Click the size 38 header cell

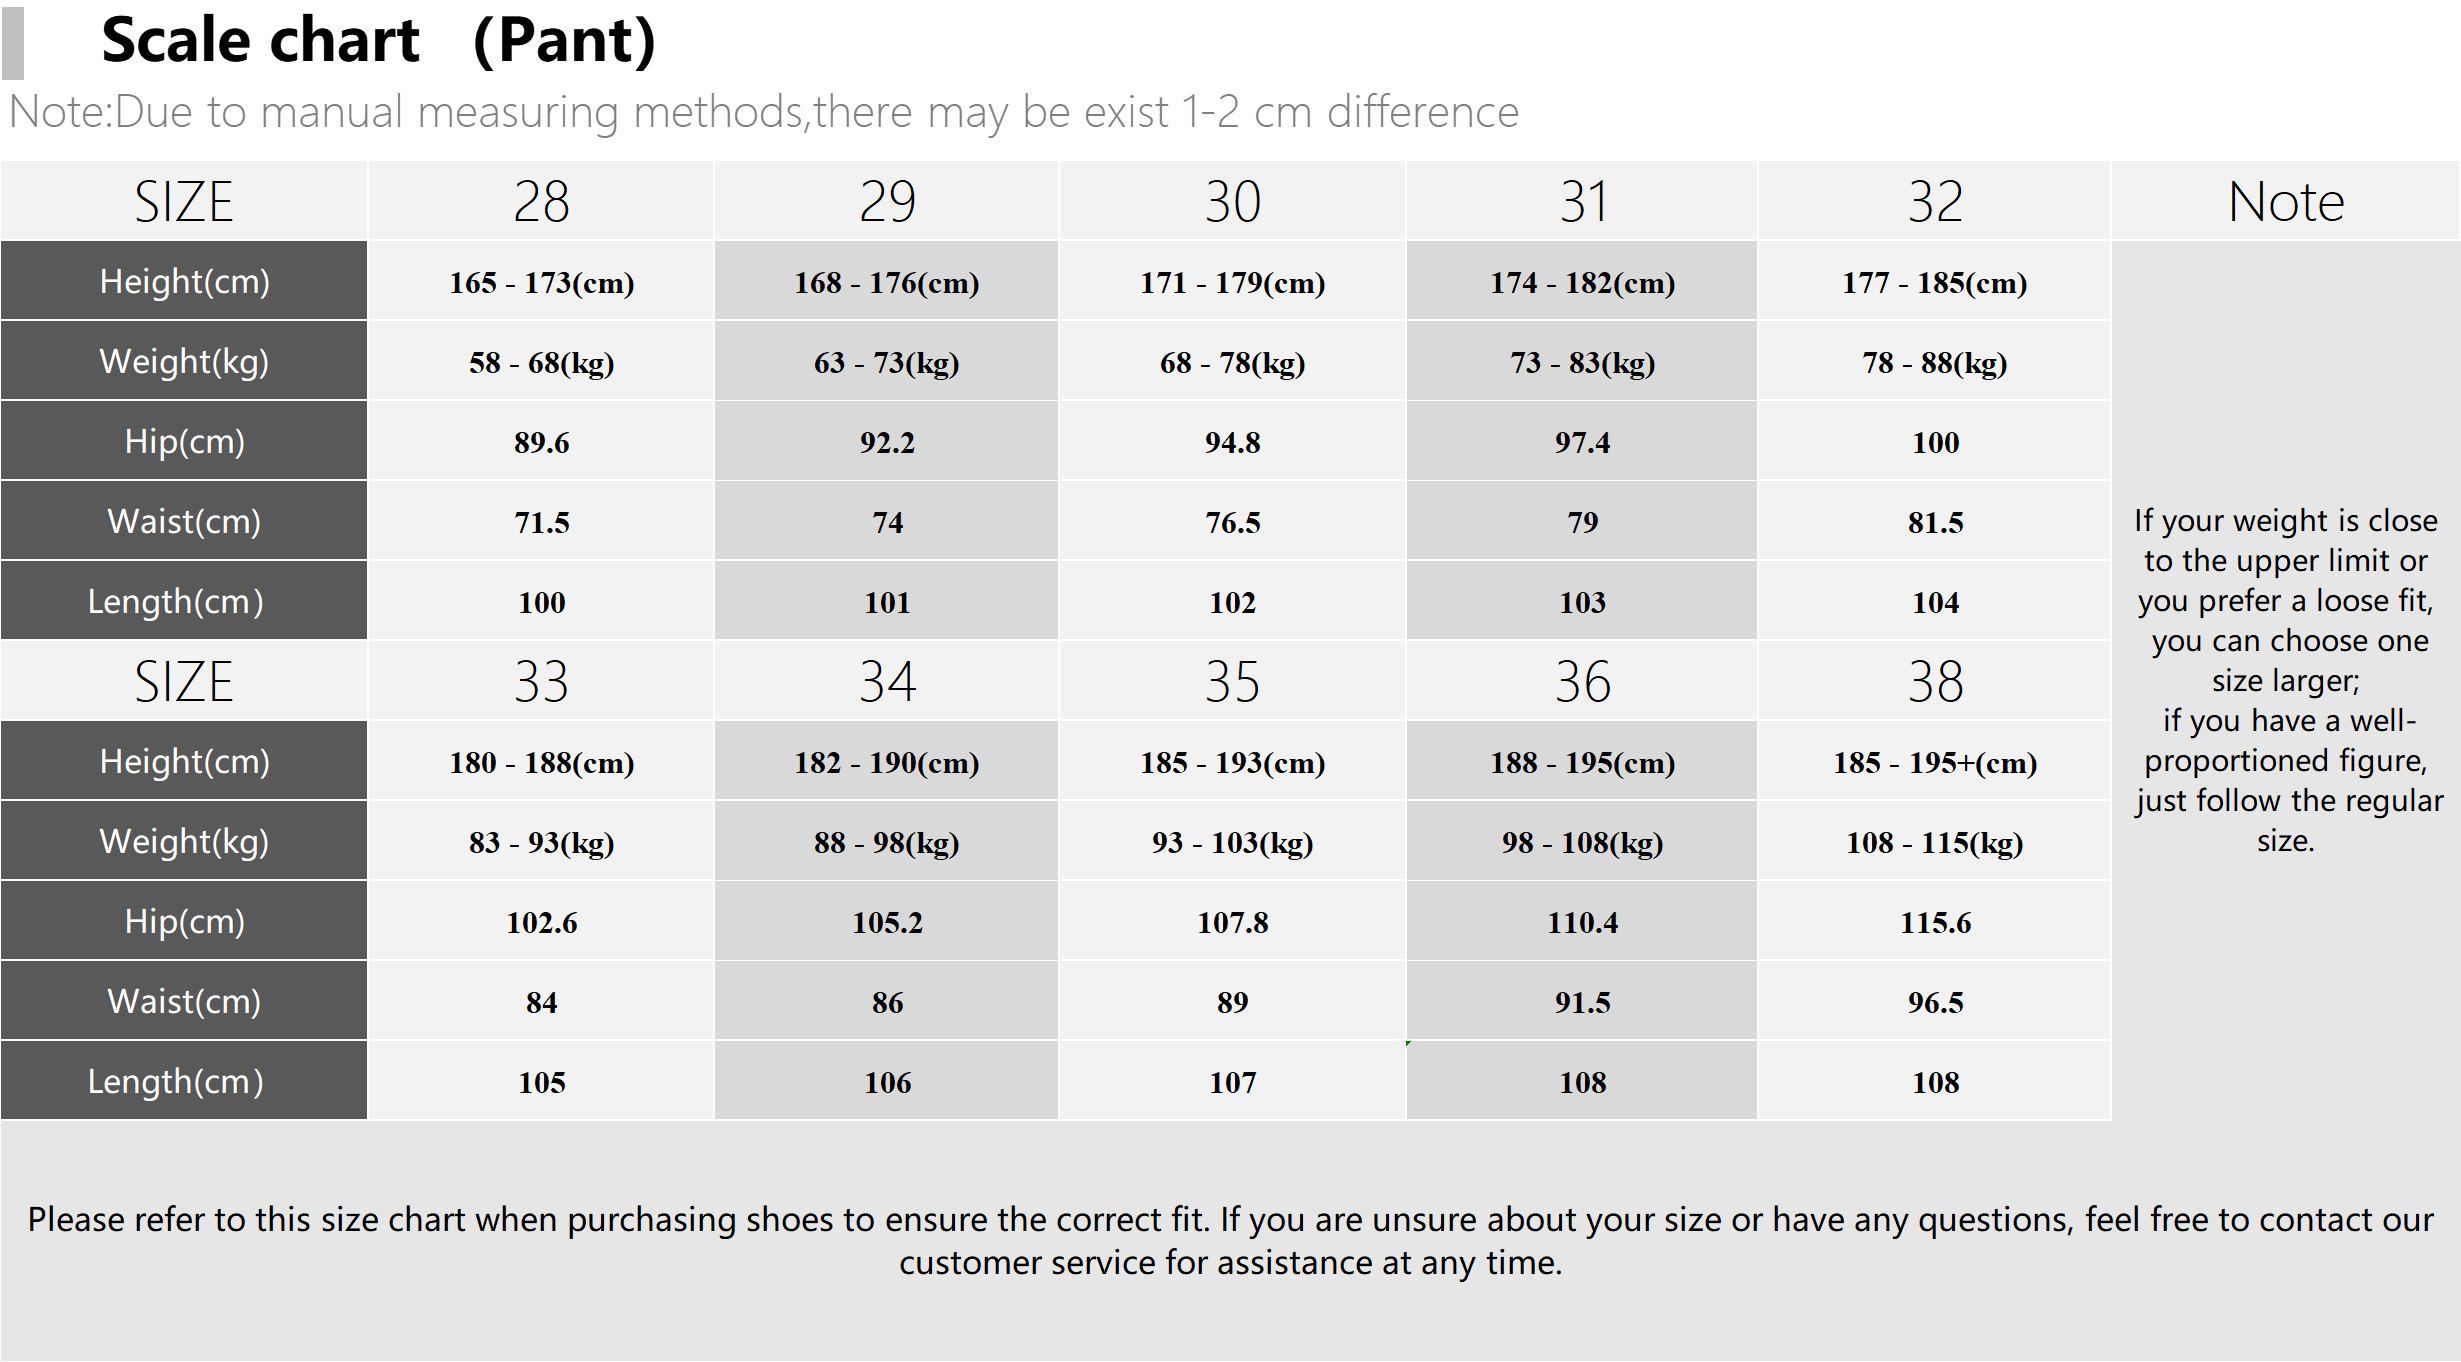click(x=1934, y=681)
